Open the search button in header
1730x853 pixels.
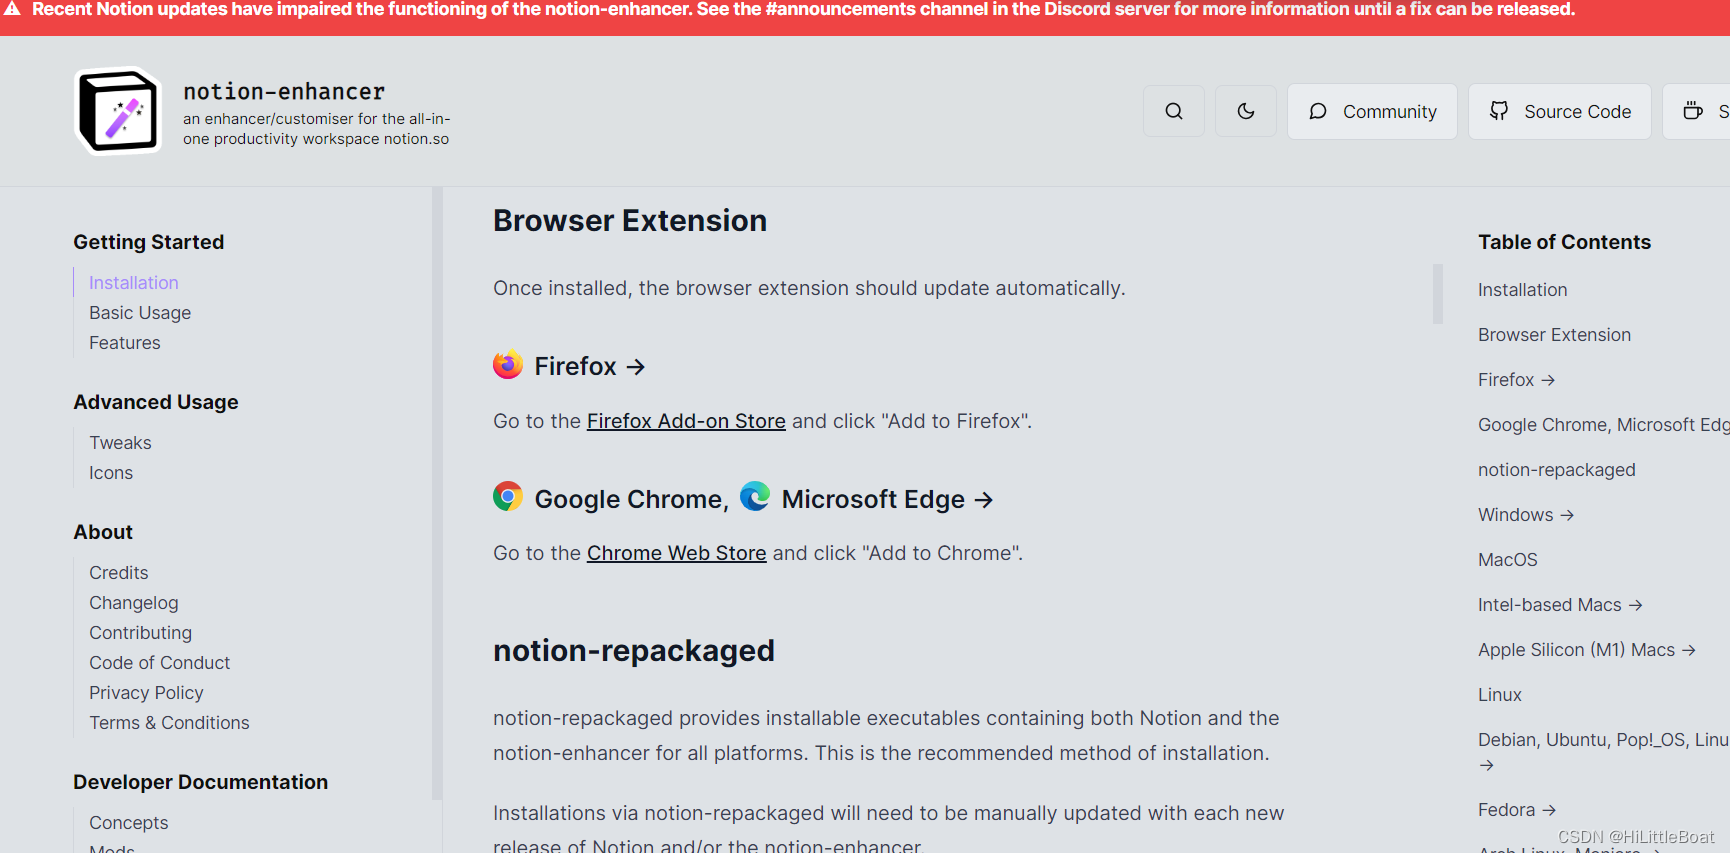[x=1174, y=111]
